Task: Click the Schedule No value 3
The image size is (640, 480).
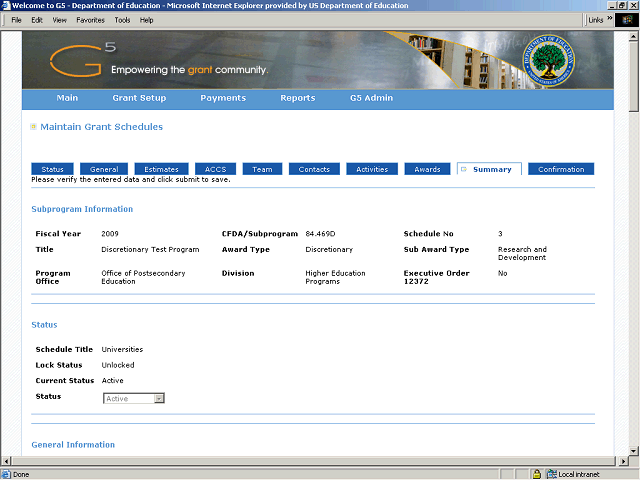Action: pyautogui.click(x=500, y=234)
